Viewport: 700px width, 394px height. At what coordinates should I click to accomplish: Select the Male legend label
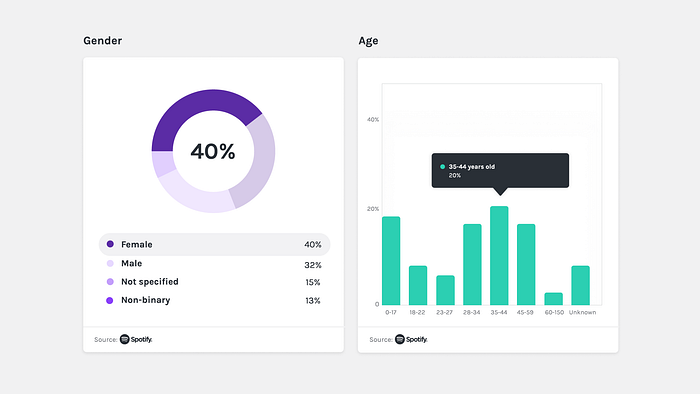tap(132, 263)
